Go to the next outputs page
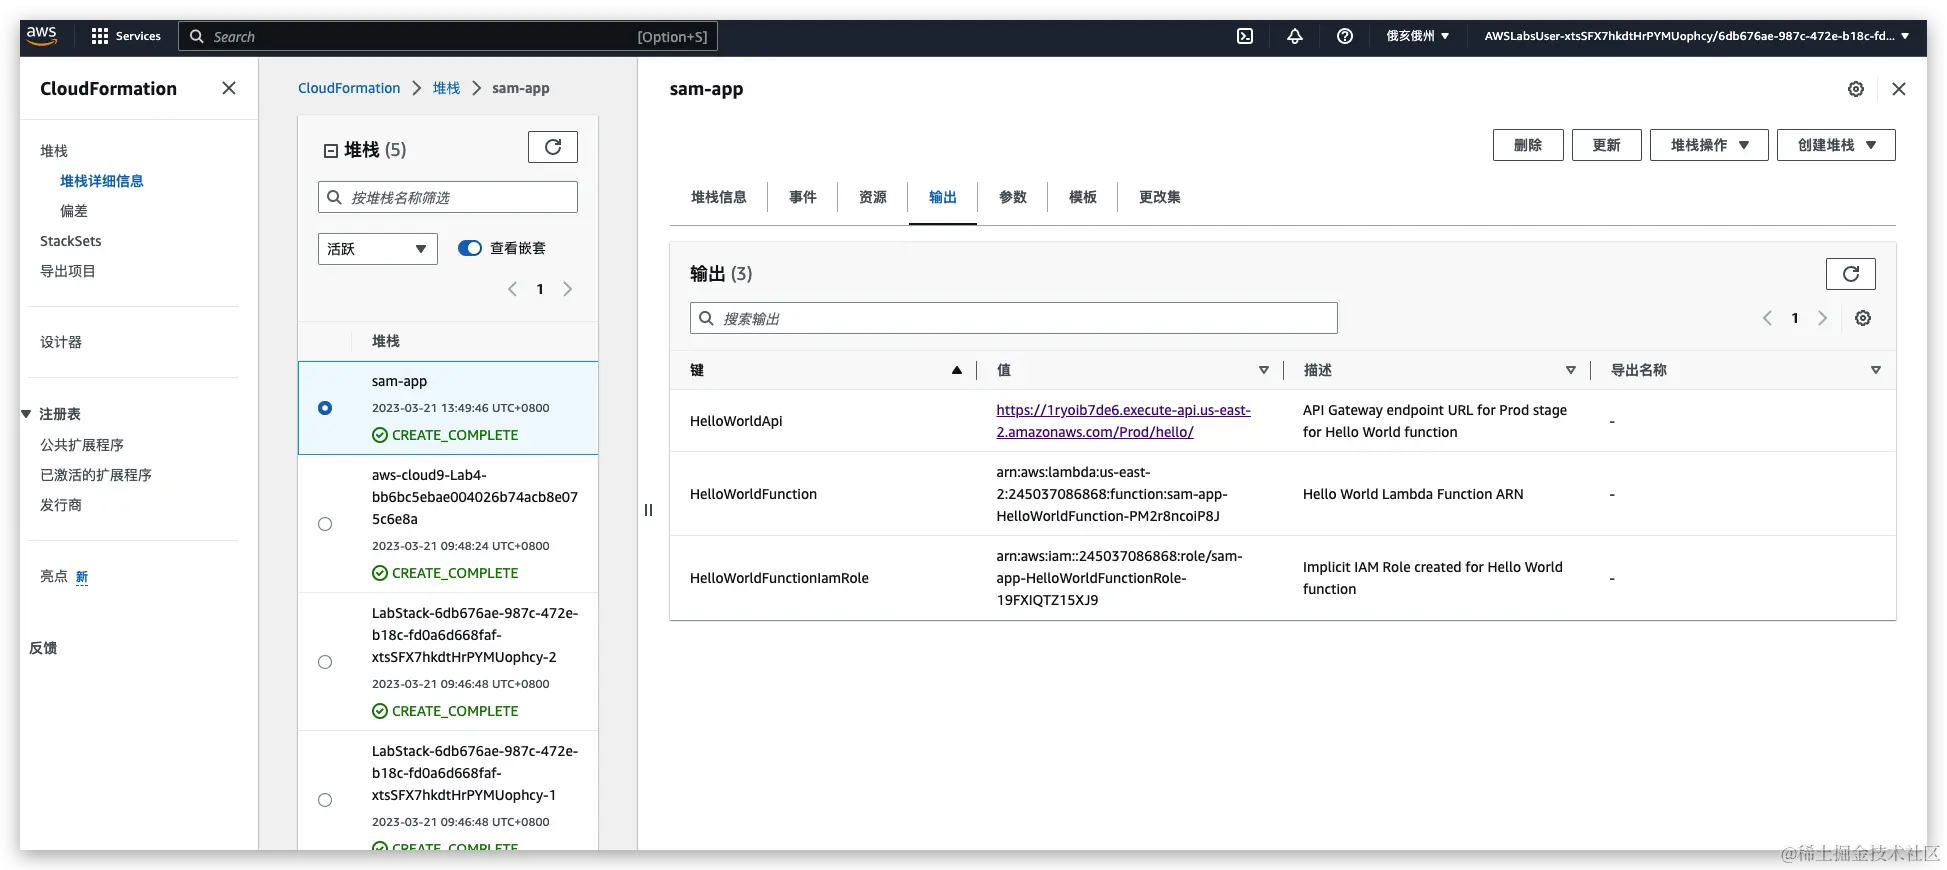The width and height of the screenshot is (1947, 870). (x=1823, y=318)
